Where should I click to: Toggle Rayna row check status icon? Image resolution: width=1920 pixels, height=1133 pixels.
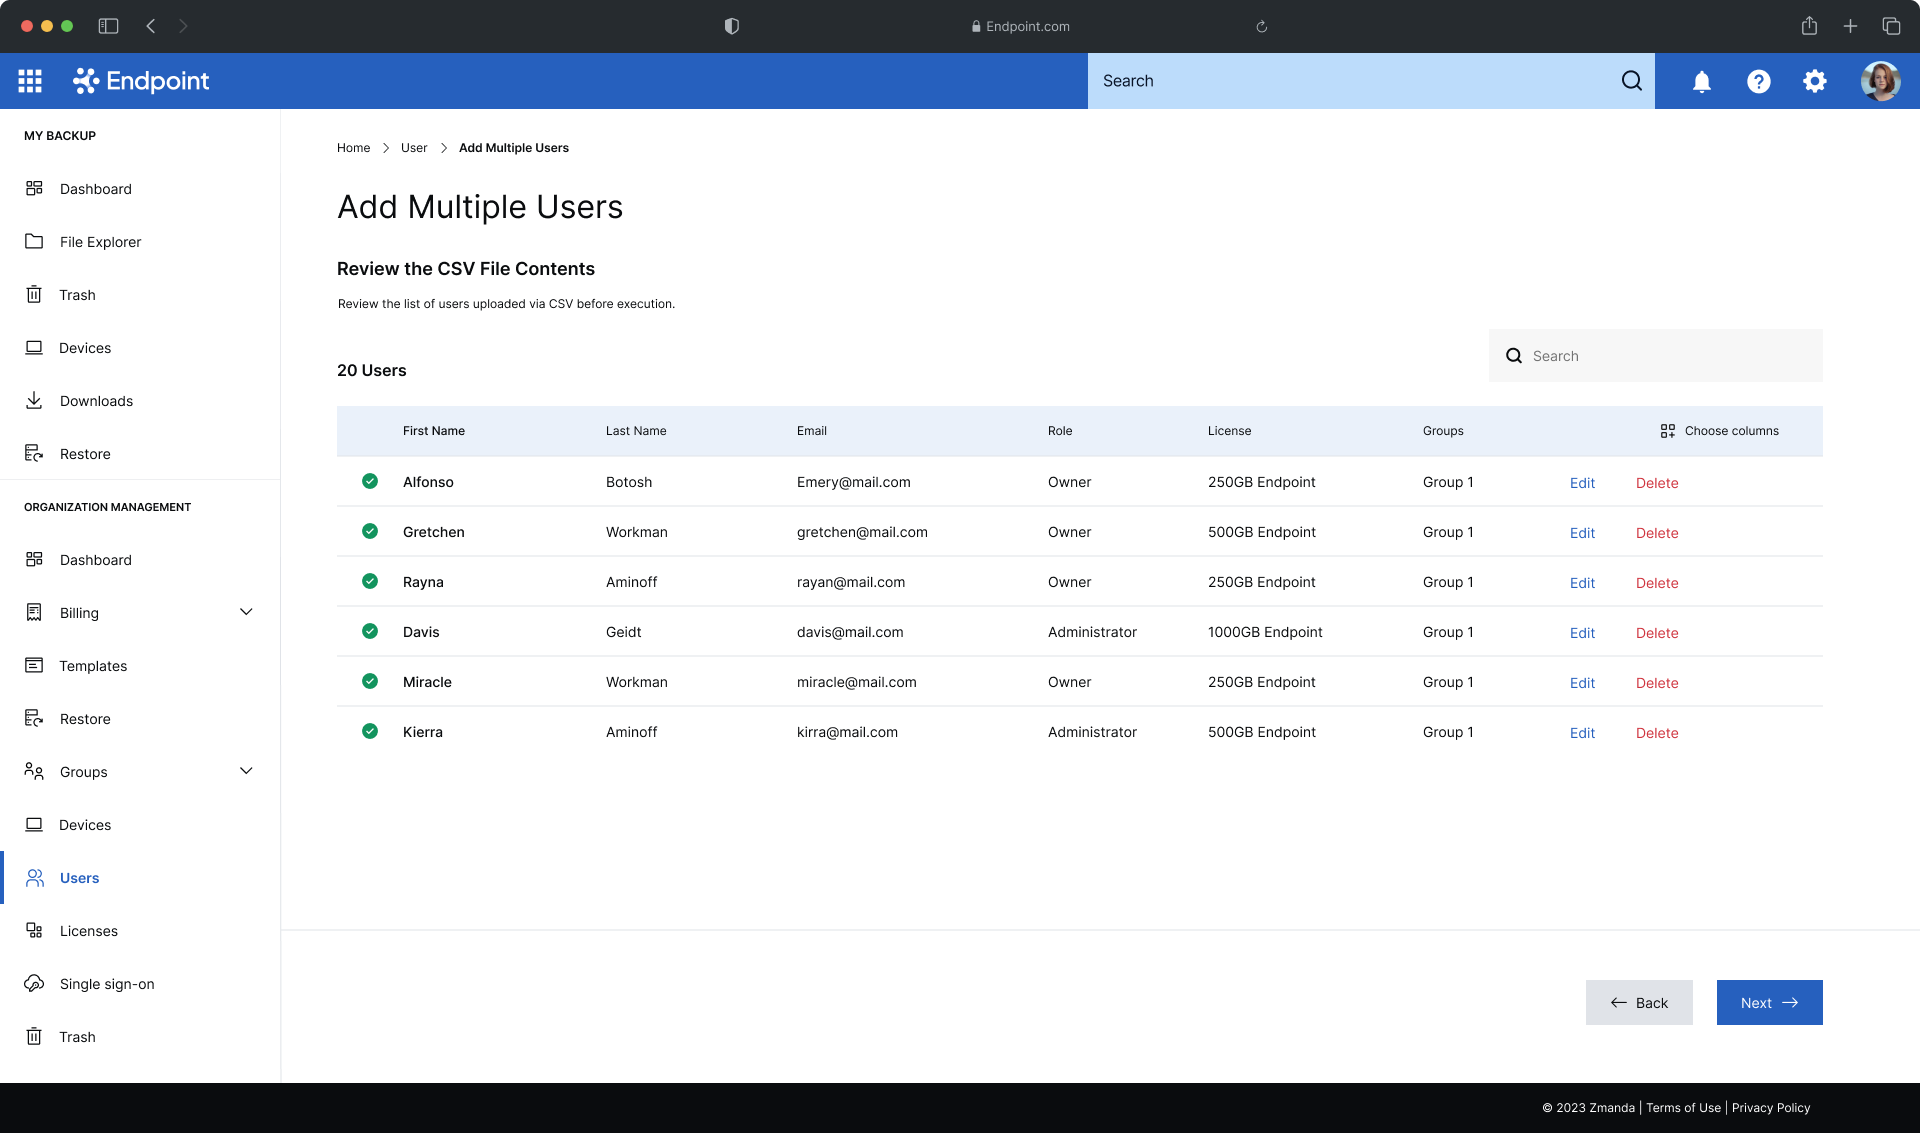[x=370, y=581]
